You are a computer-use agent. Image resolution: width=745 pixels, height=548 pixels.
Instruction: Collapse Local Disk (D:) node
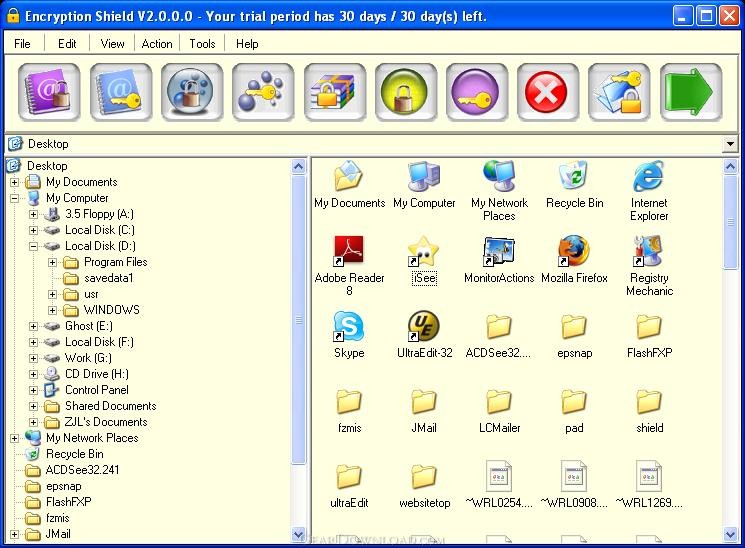click(x=33, y=246)
